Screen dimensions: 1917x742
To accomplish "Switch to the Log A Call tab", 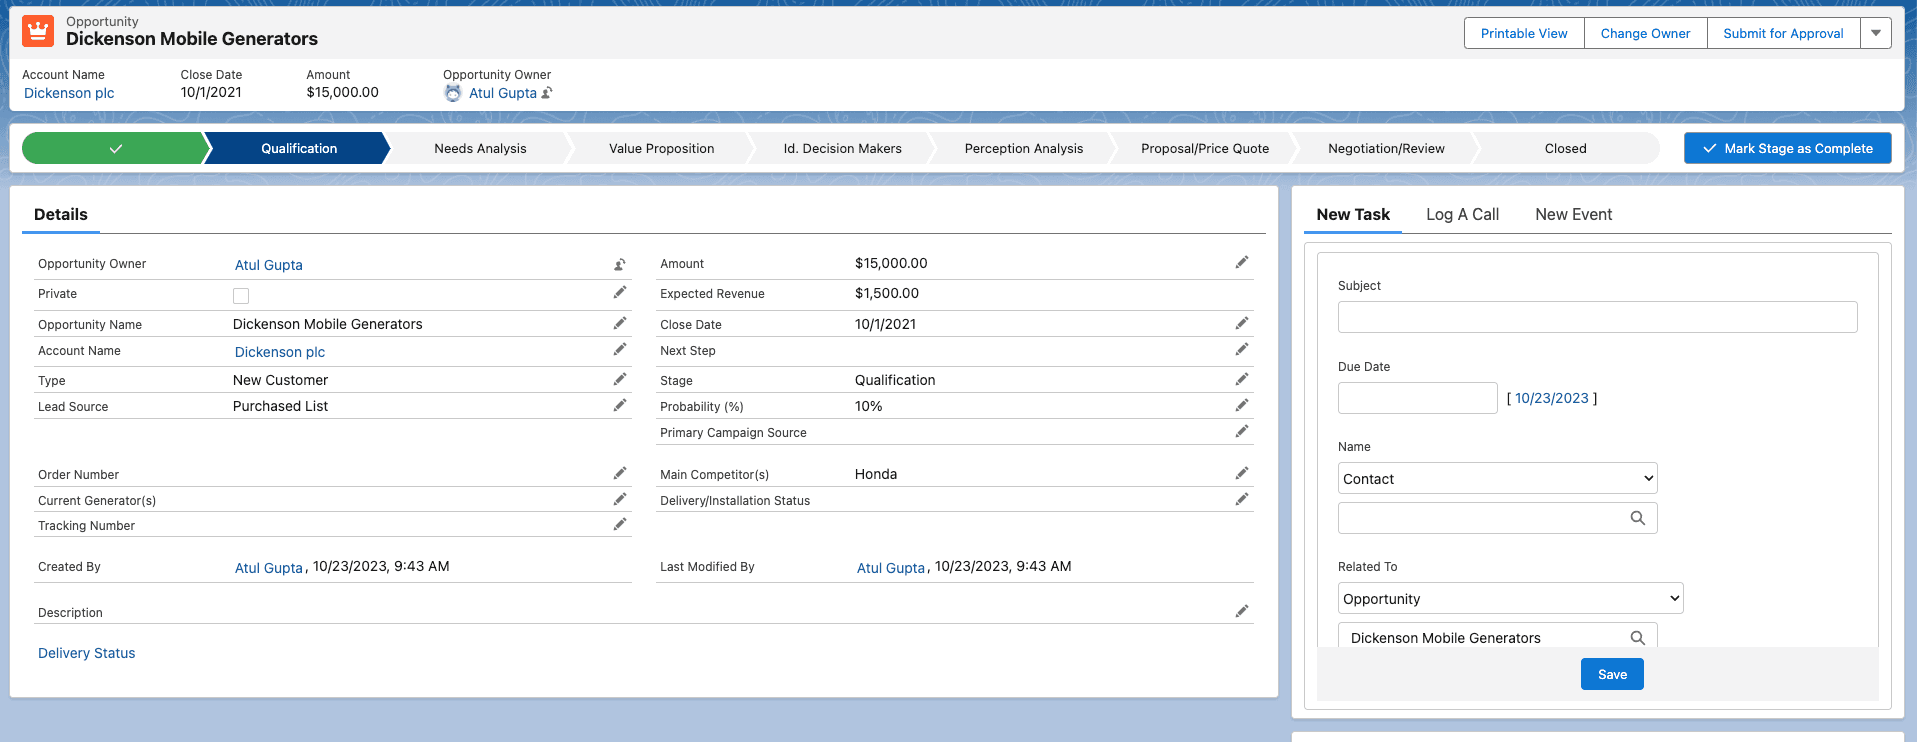I will [1463, 214].
